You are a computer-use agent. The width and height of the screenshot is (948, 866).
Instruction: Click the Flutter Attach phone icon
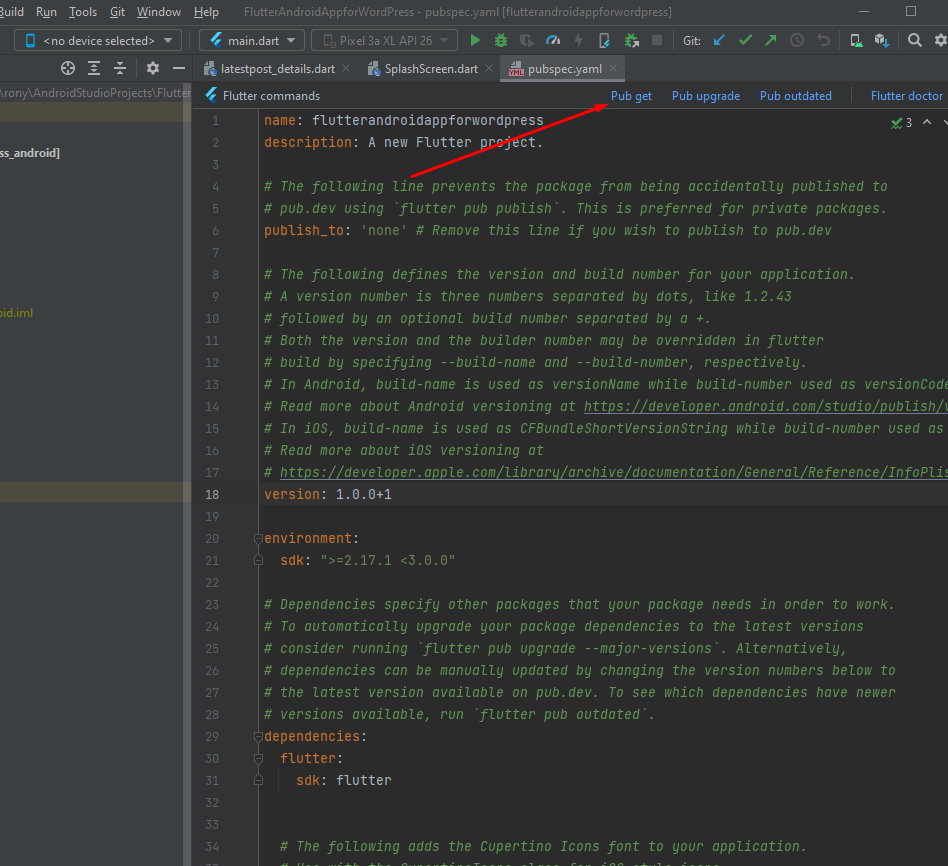[604, 41]
